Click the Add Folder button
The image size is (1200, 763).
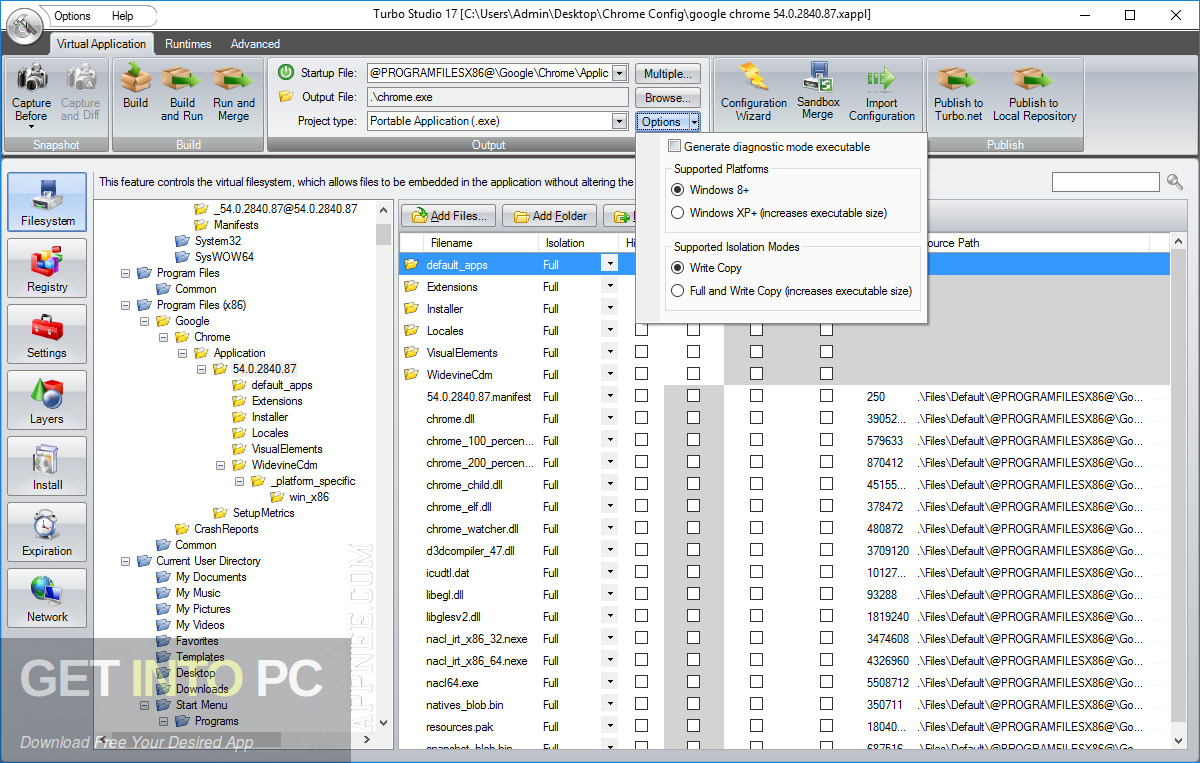tap(549, 215)
